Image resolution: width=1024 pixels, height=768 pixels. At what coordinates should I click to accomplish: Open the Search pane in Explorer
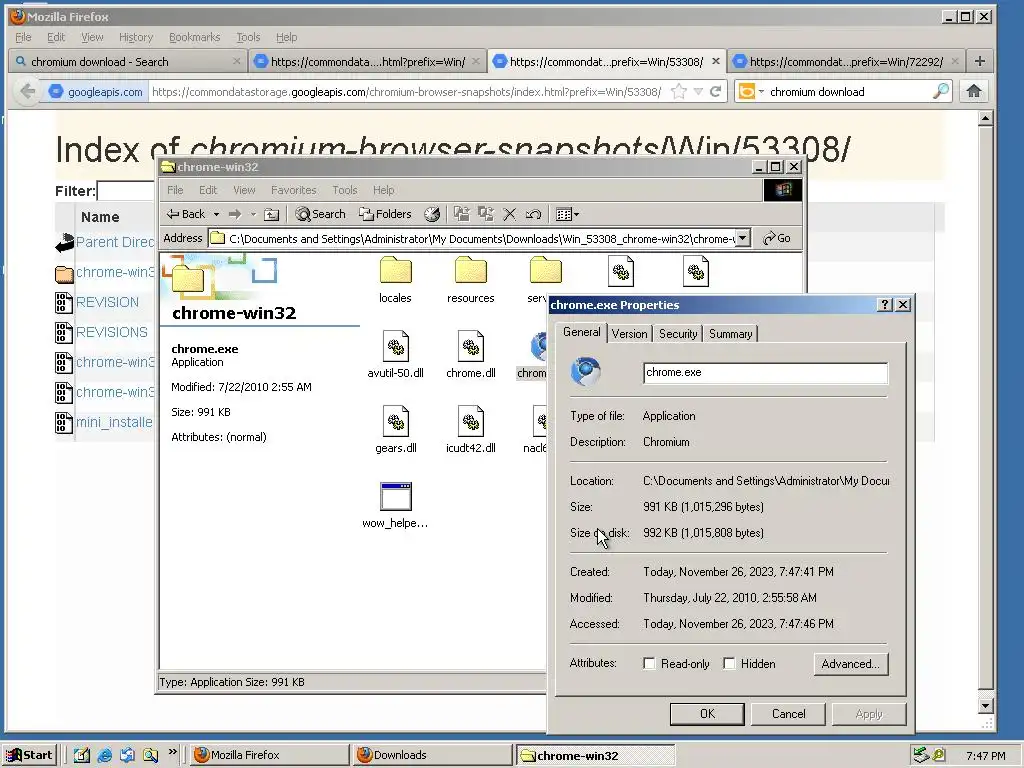320,214
